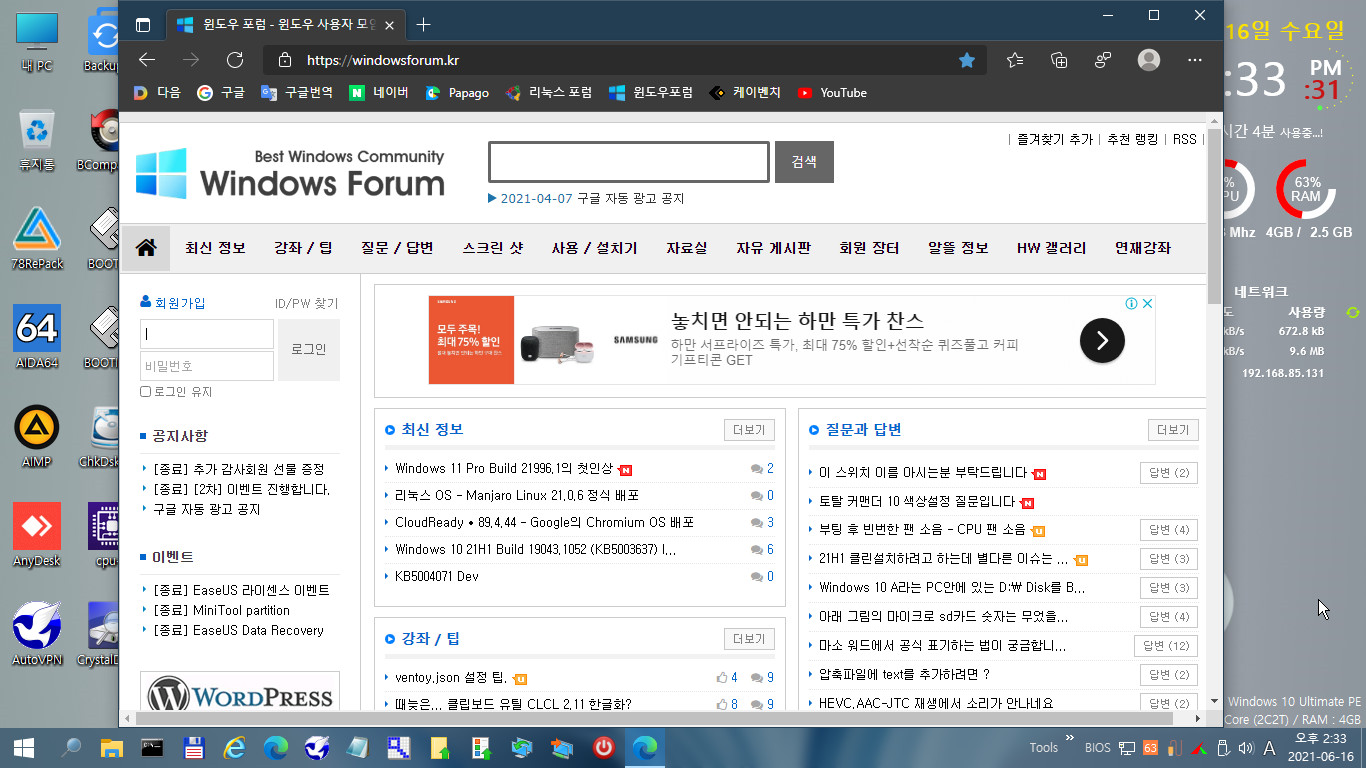Click 더보기 in the 최신 정보 section
The width and height of the screenshot is (1366, 768).
pos(749,430)
